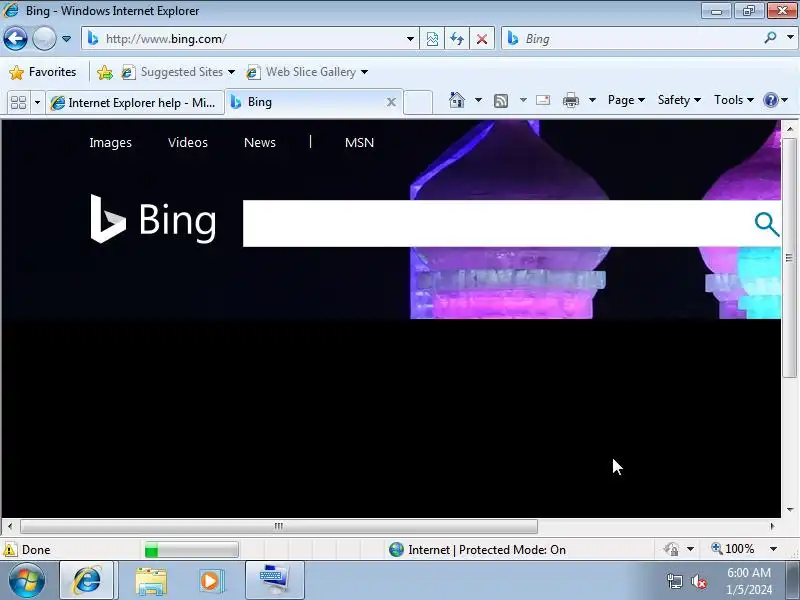Viewport: 800px width, 600px height.
Task: Click the vertical scrollbar thumb
Action: tap(789, 258)
